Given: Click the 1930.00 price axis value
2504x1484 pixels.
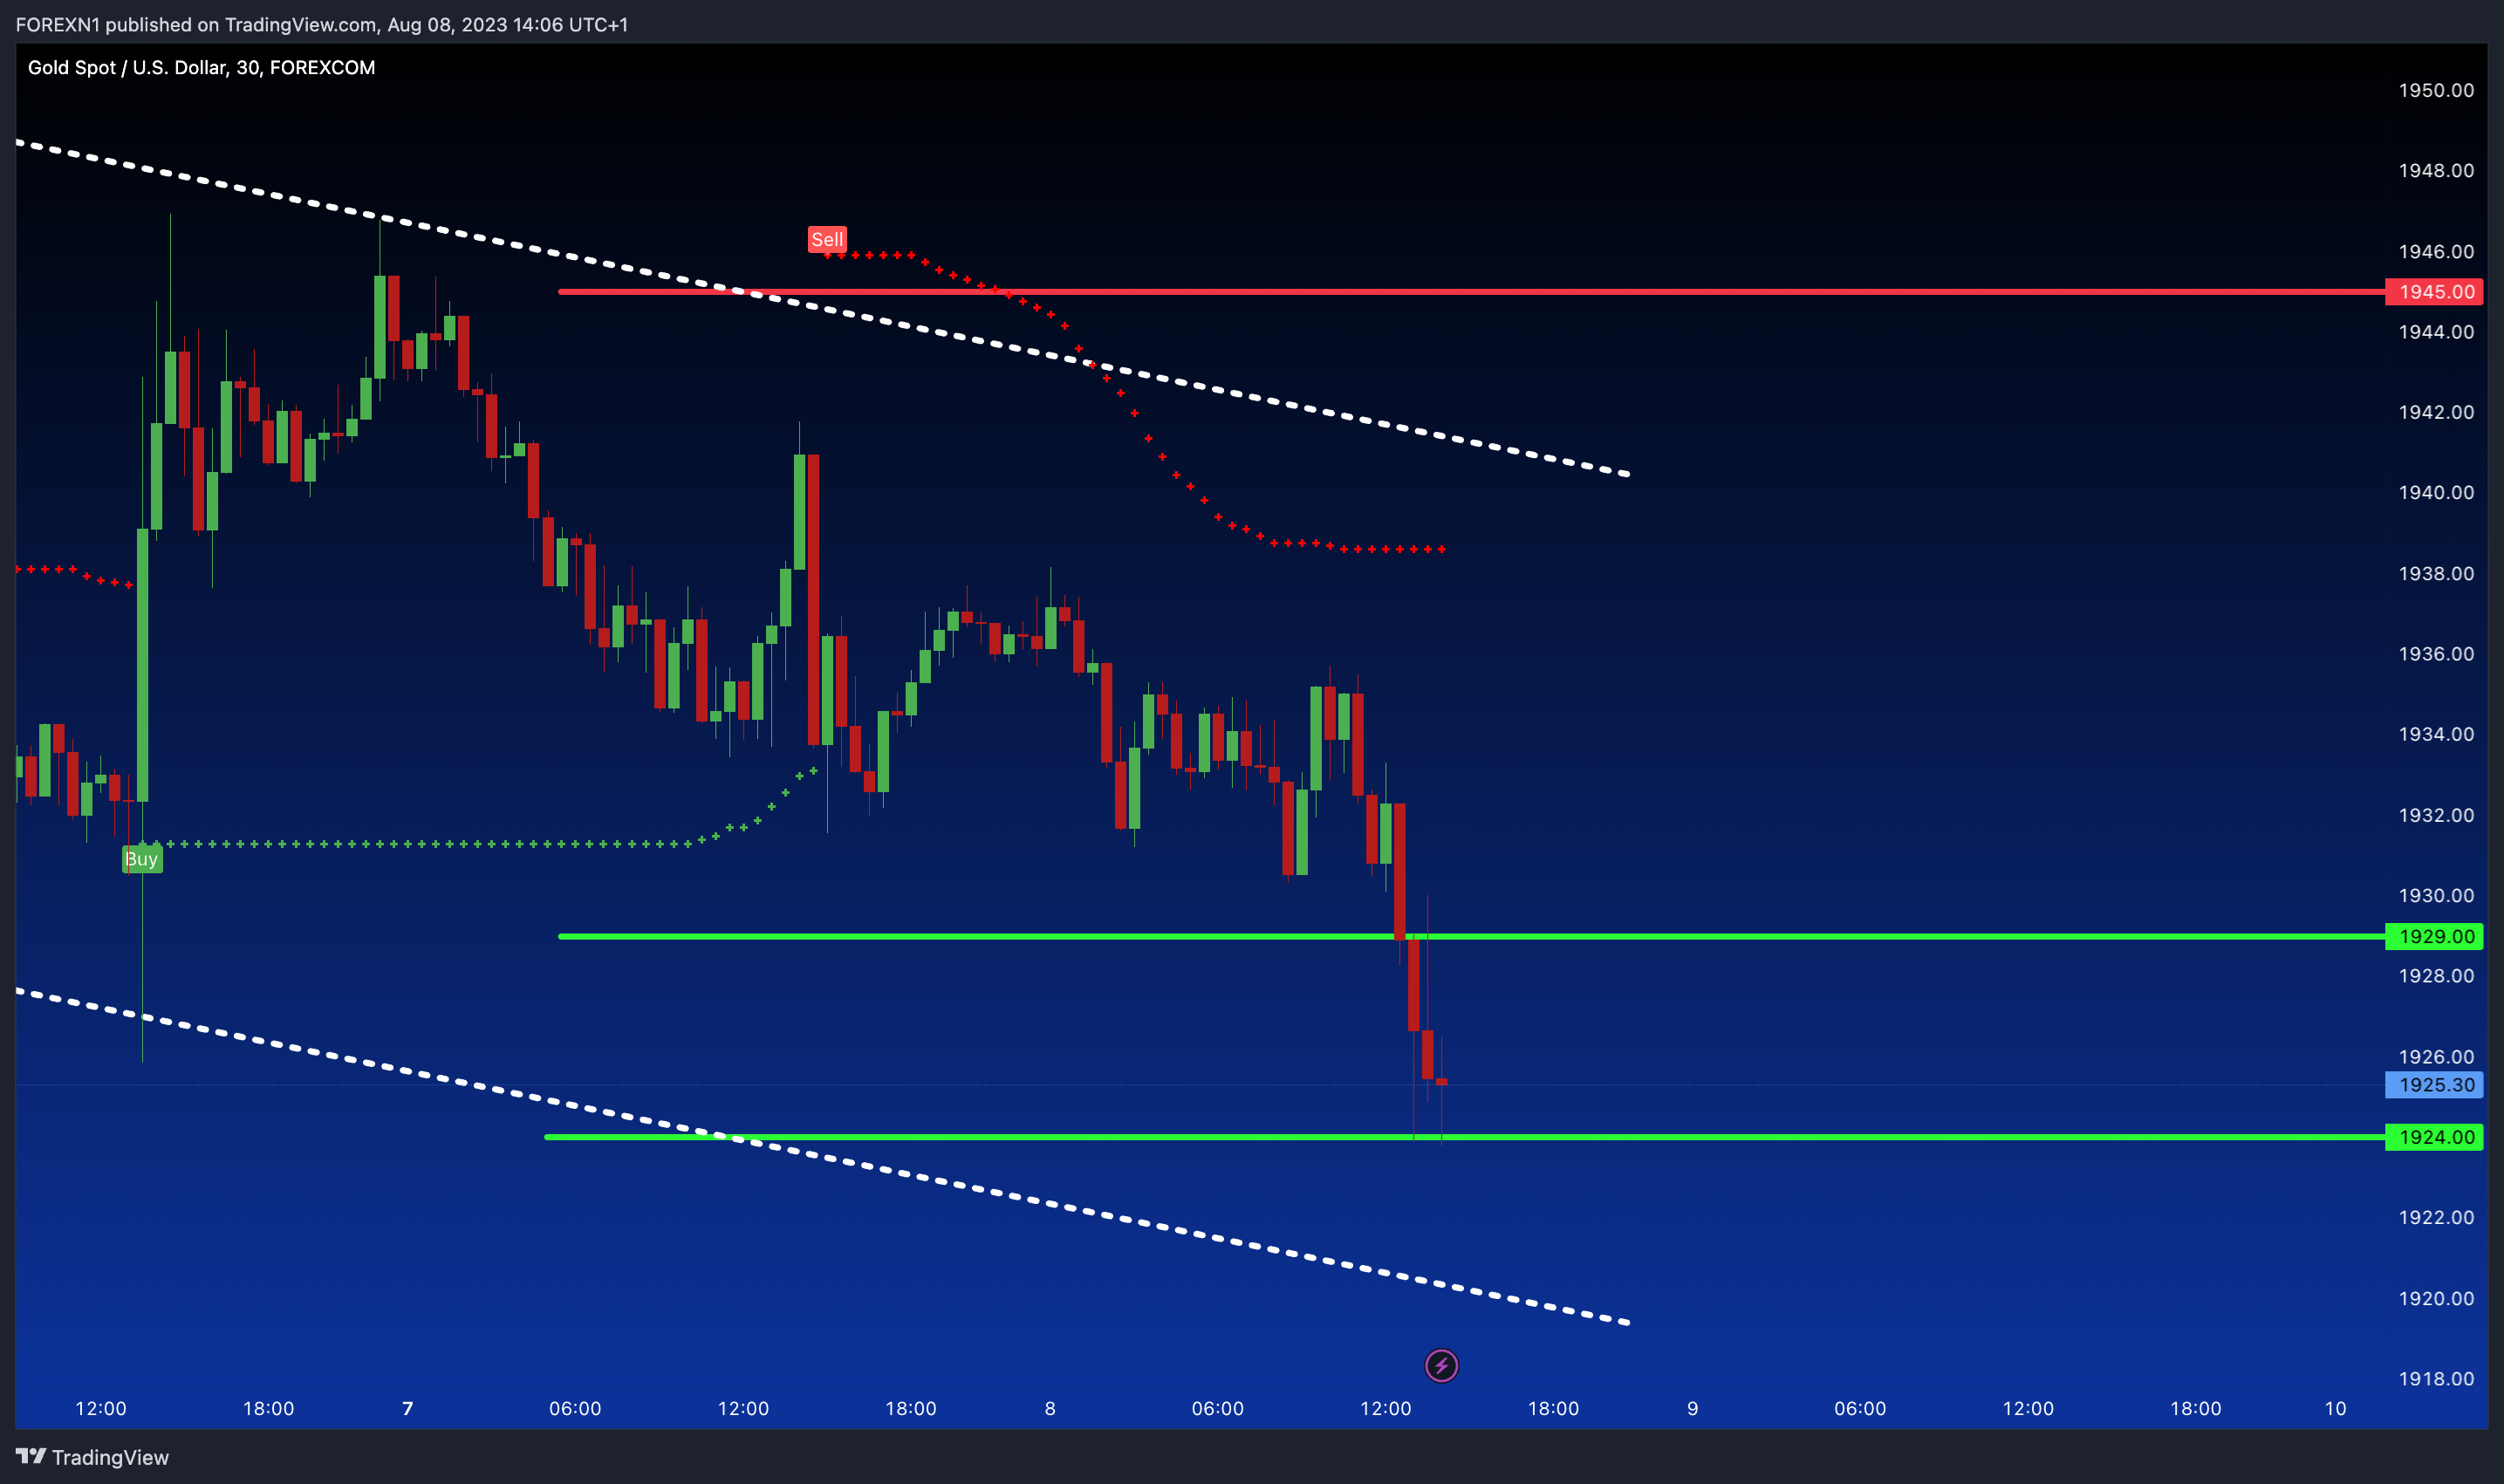Looking at the screenshot, I should tap(2436, 895).
